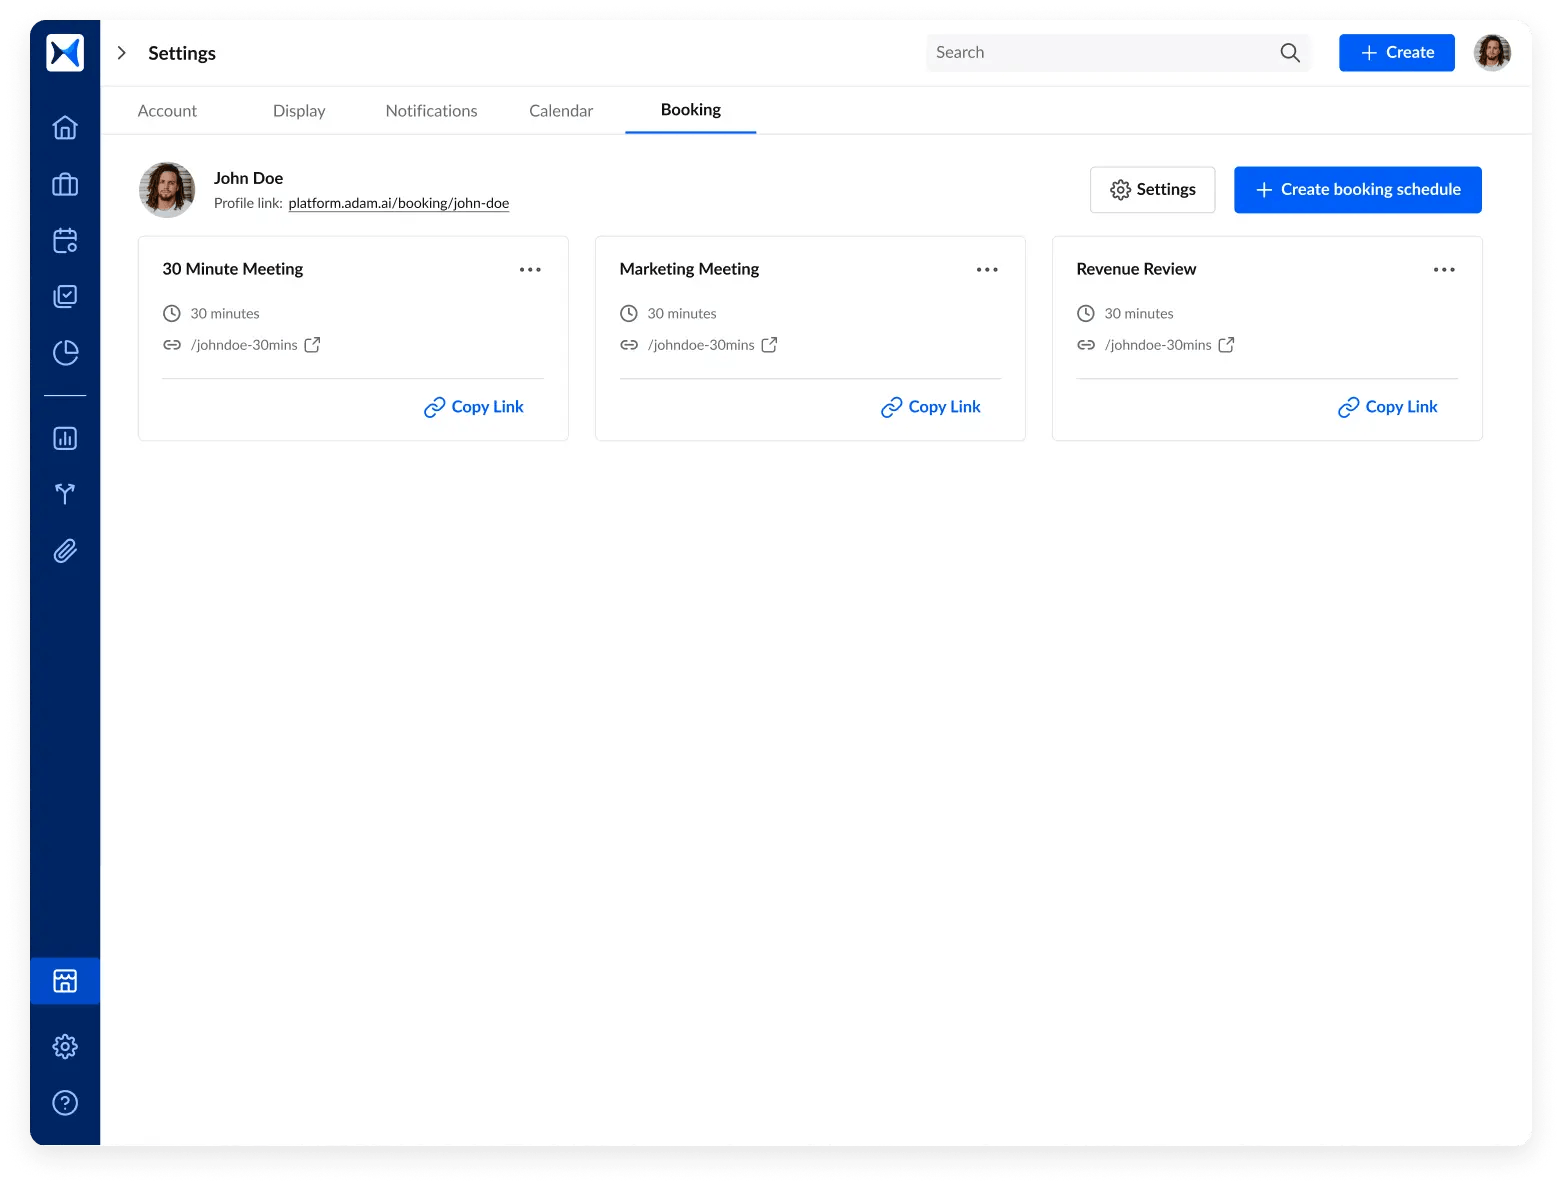Expand sidebar with chevron beside Settings
The width and height of the screenshot is (1562, 1186).
pos(121,53)
